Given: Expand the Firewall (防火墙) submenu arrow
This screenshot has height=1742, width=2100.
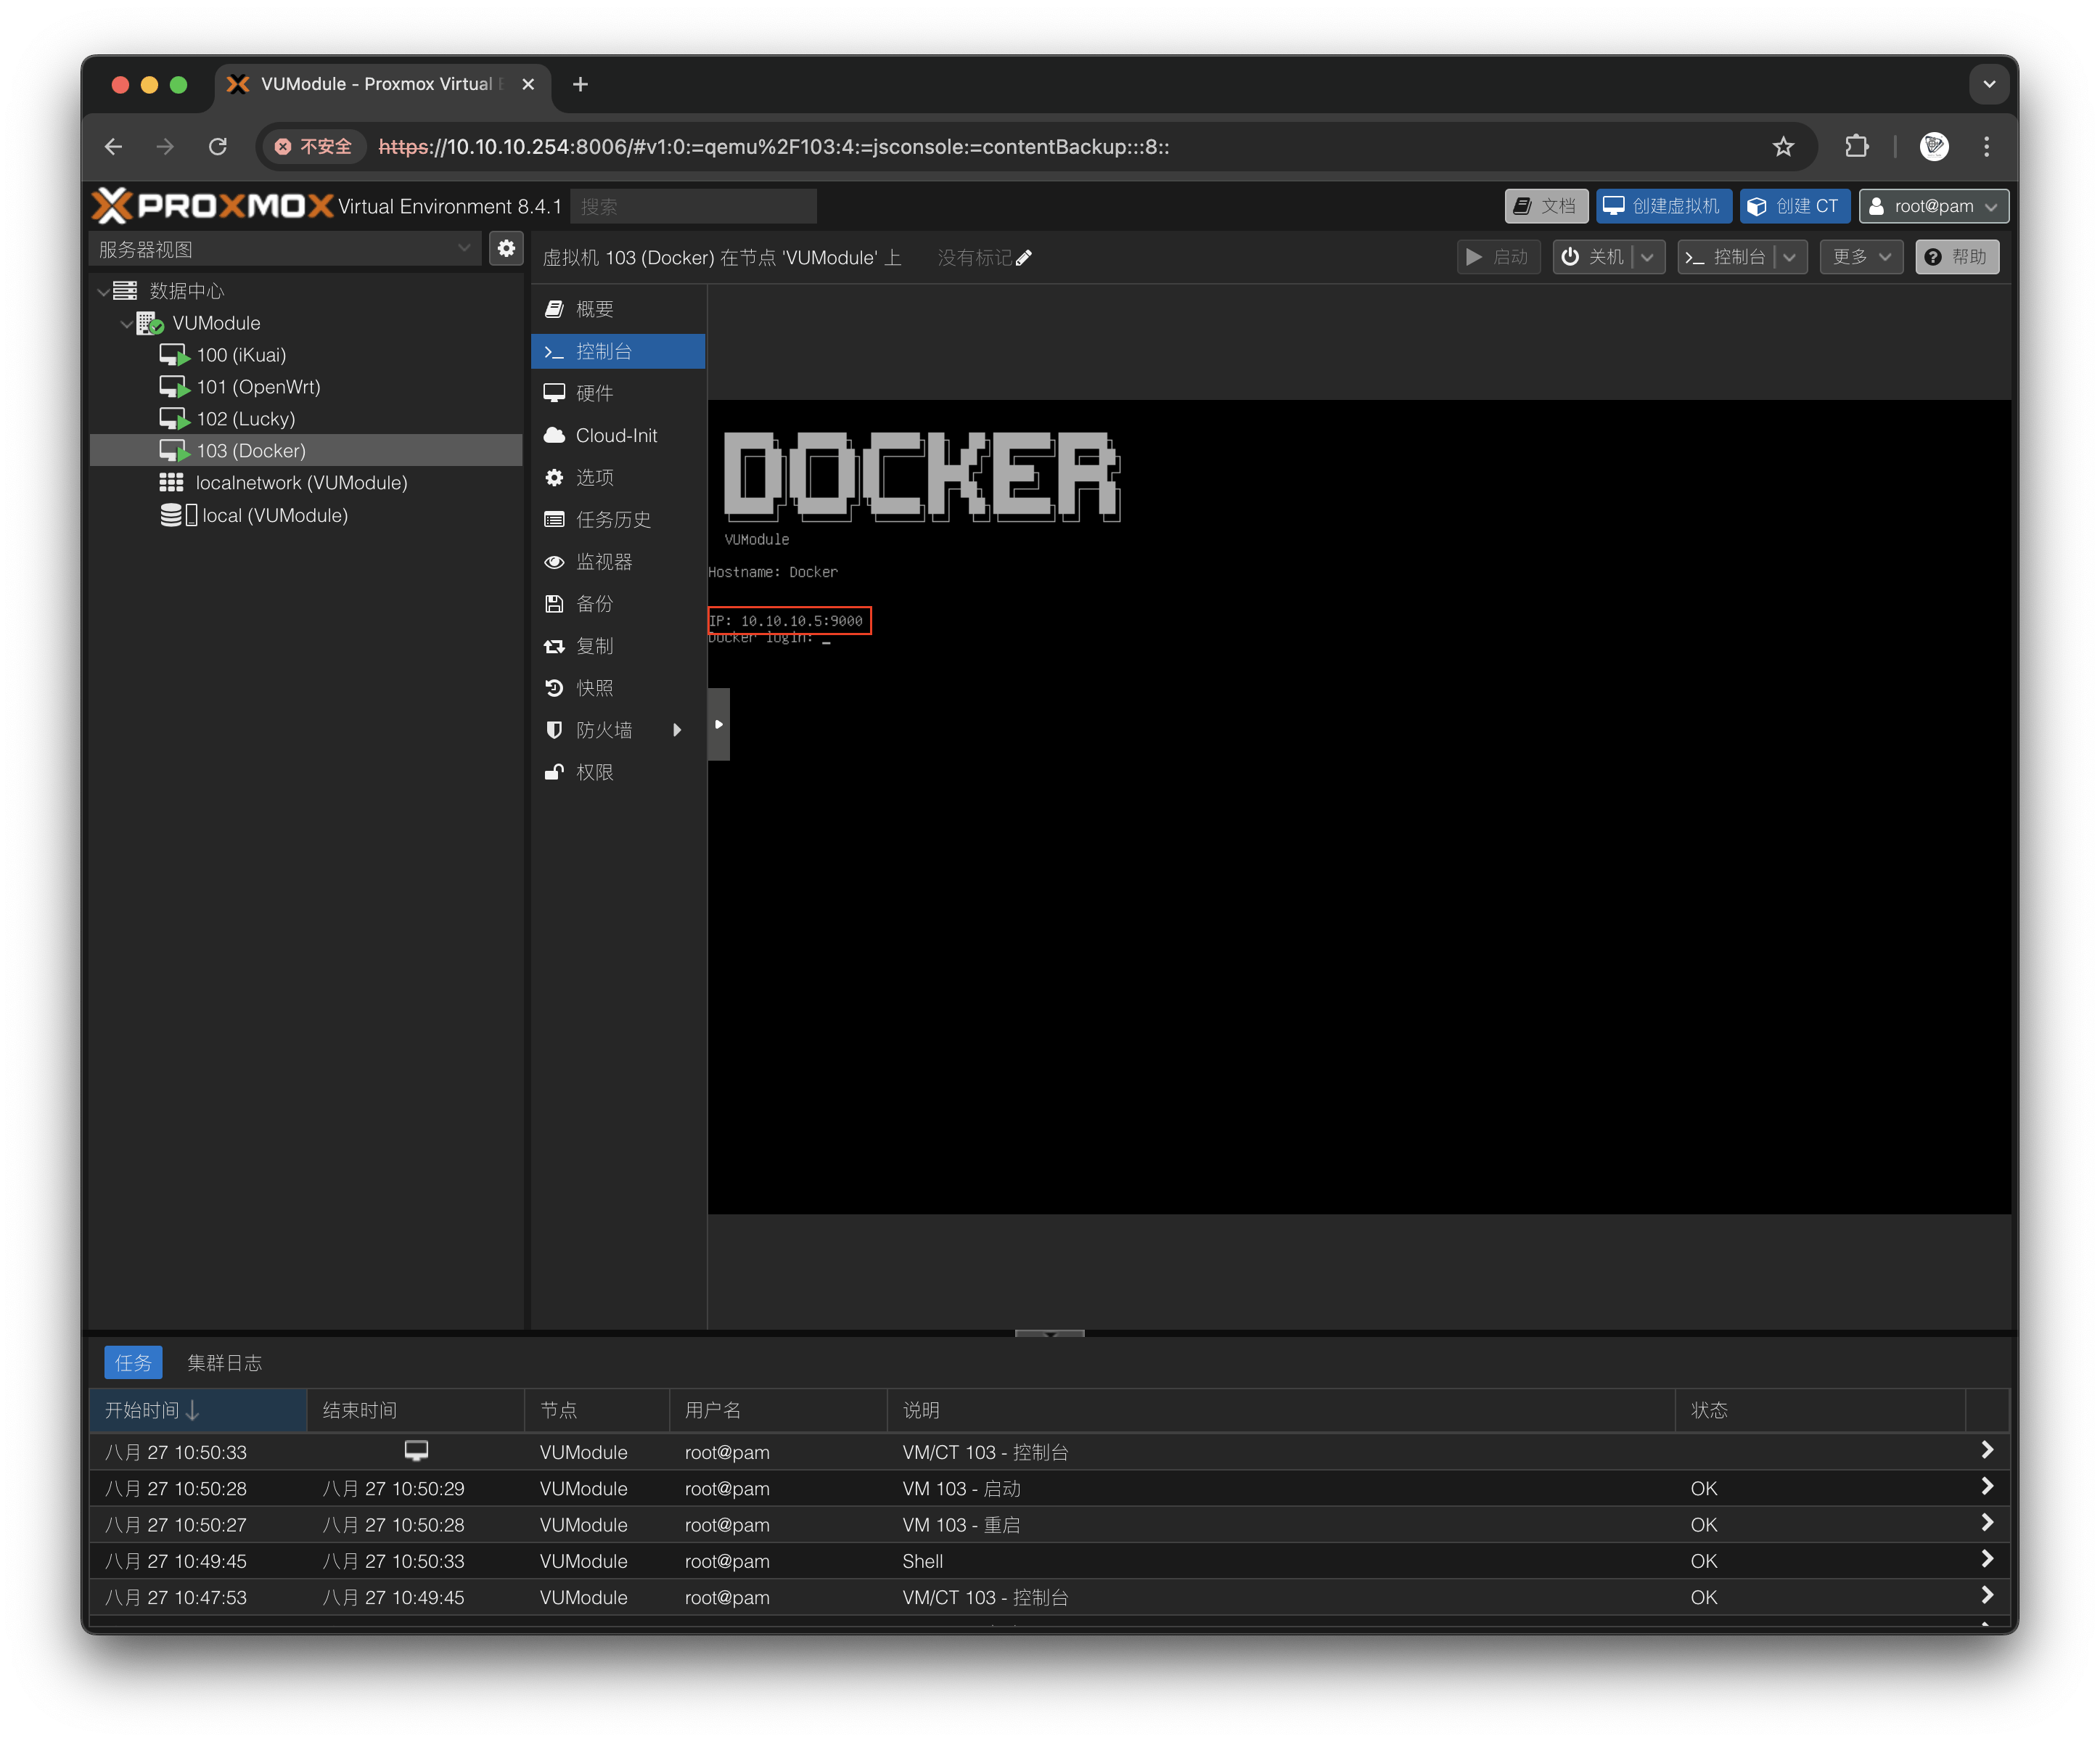Looking at the screenshot, I should tap(677, 730).
